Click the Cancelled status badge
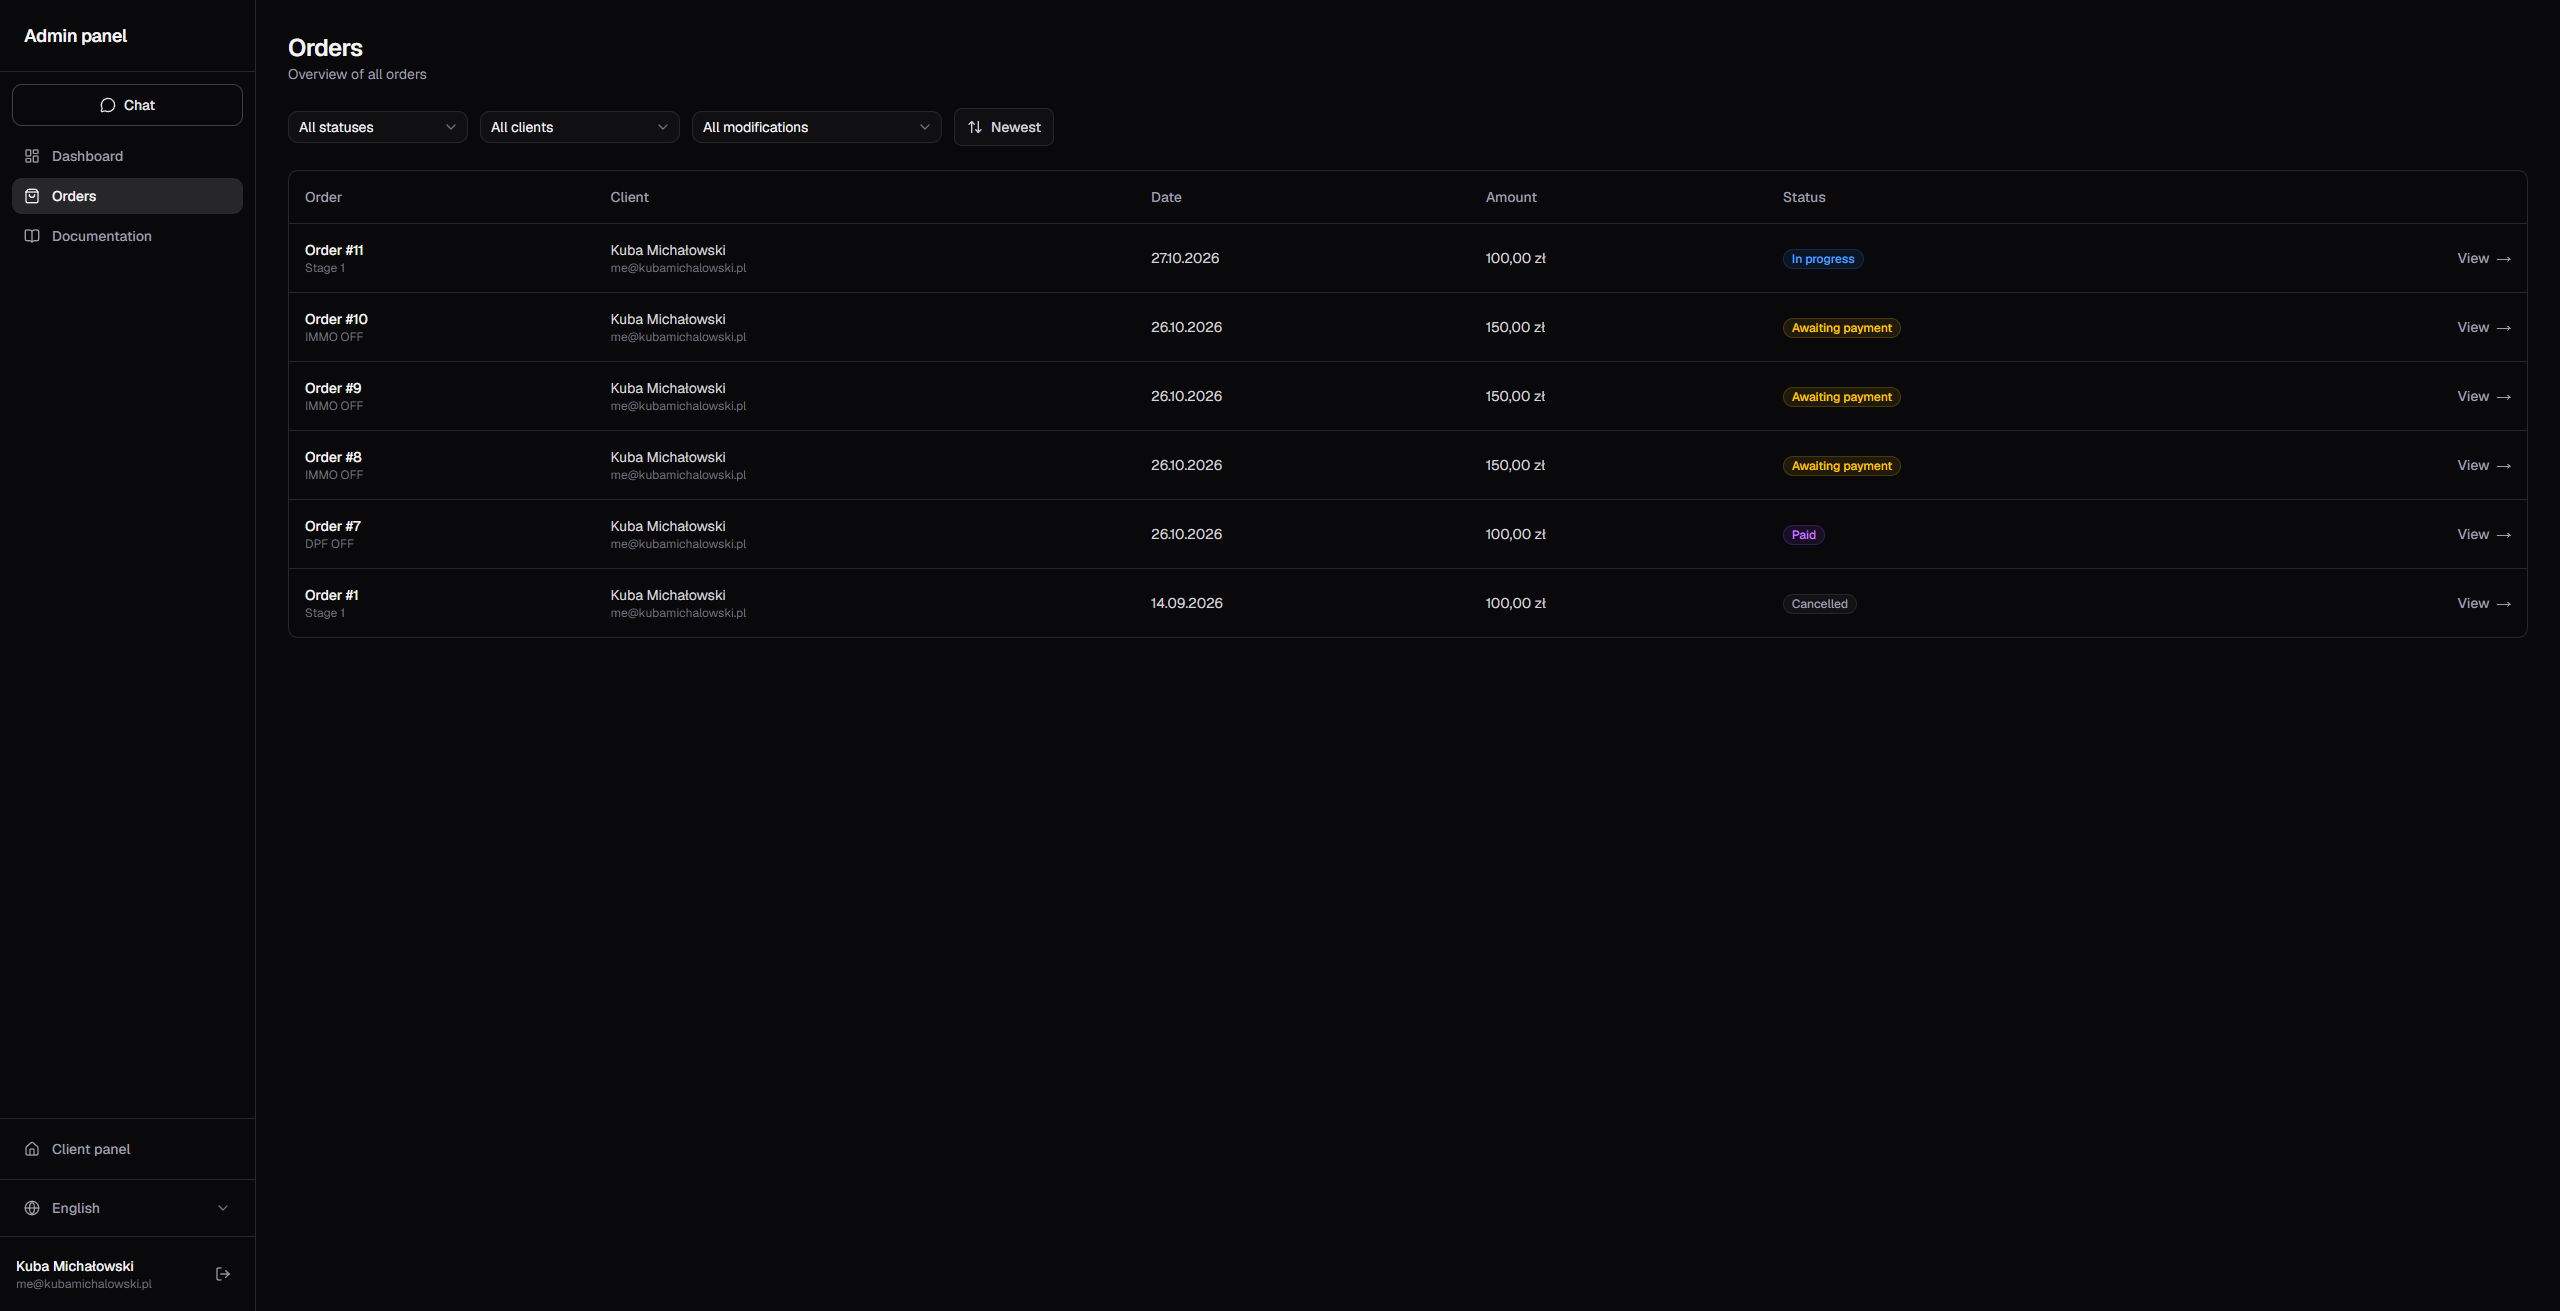 (x=1820, y=604)
